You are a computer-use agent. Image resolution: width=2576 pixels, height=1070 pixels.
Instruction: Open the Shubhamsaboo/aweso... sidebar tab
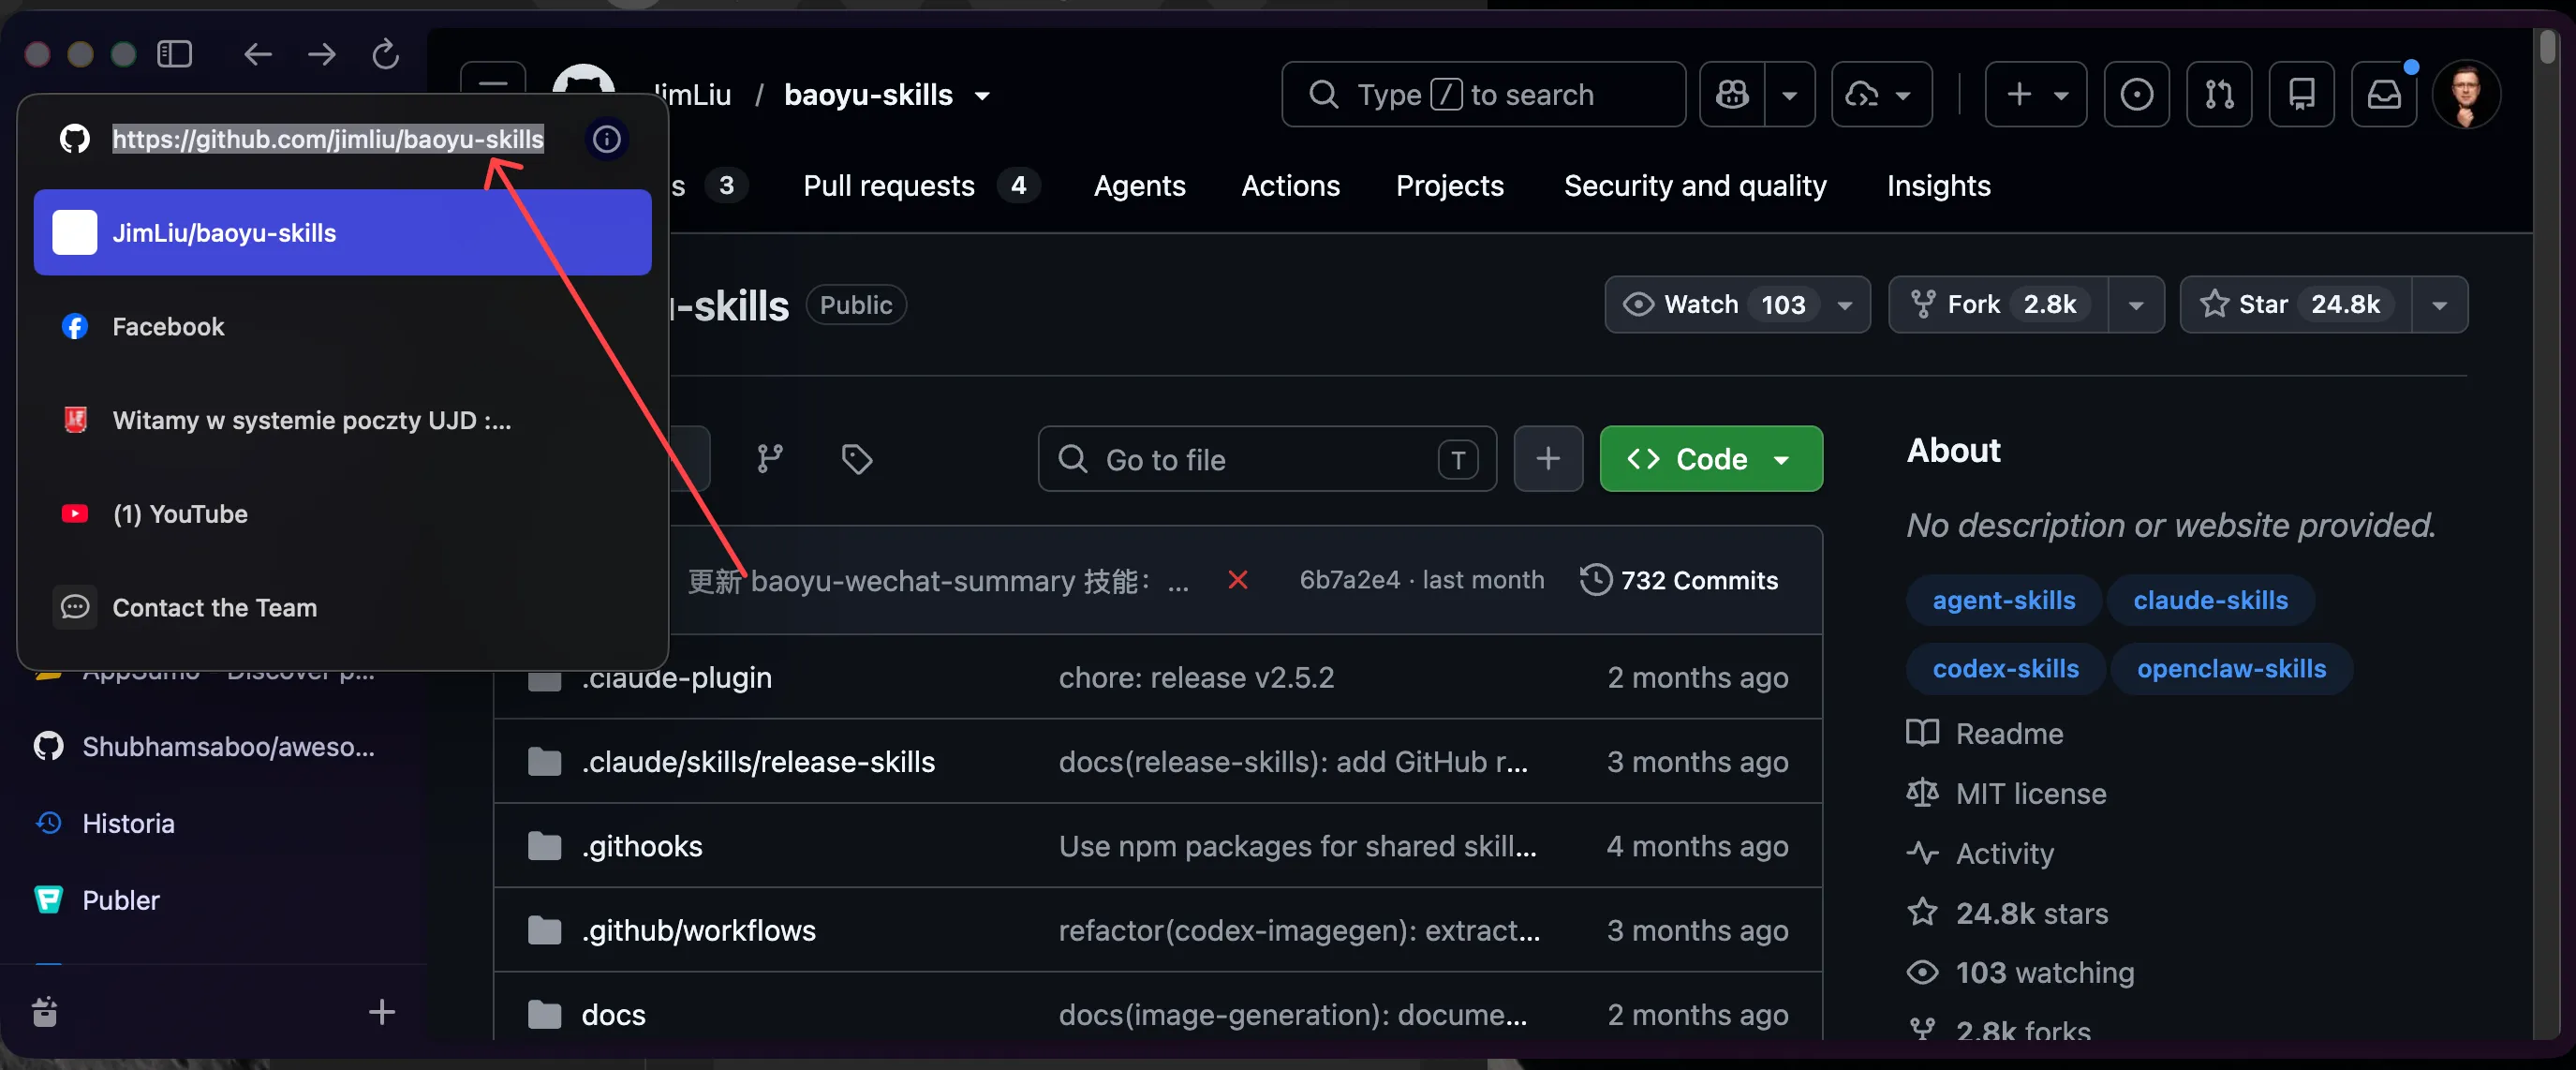205,747
